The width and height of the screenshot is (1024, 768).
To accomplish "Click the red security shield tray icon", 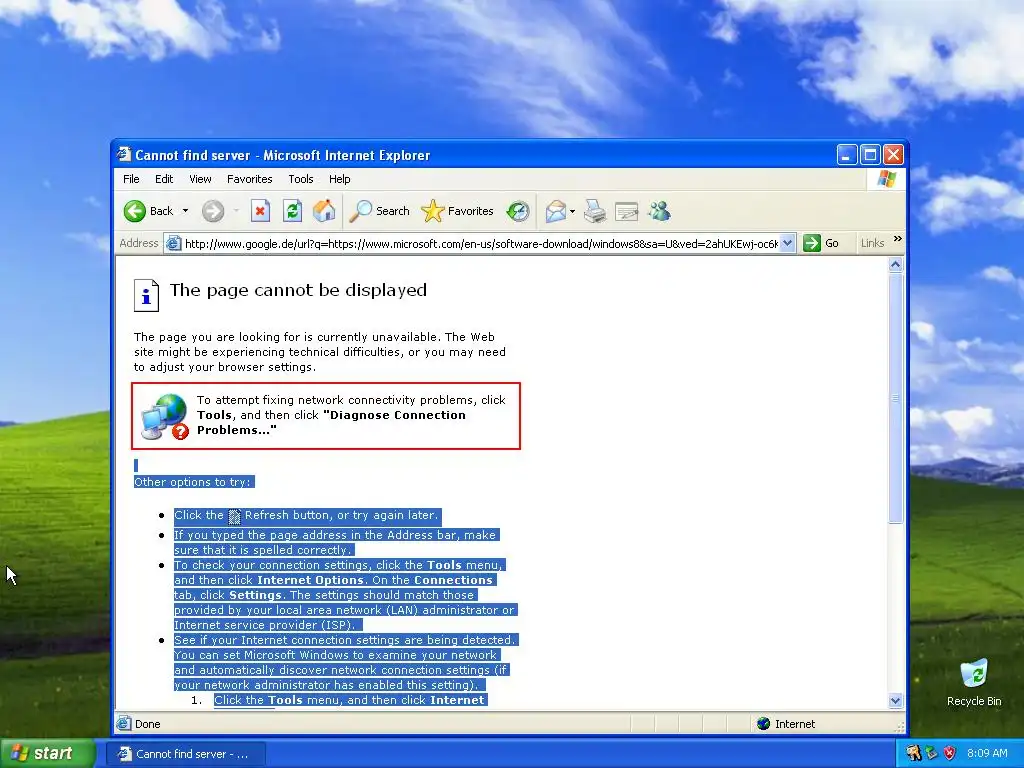I will [950, 753].
